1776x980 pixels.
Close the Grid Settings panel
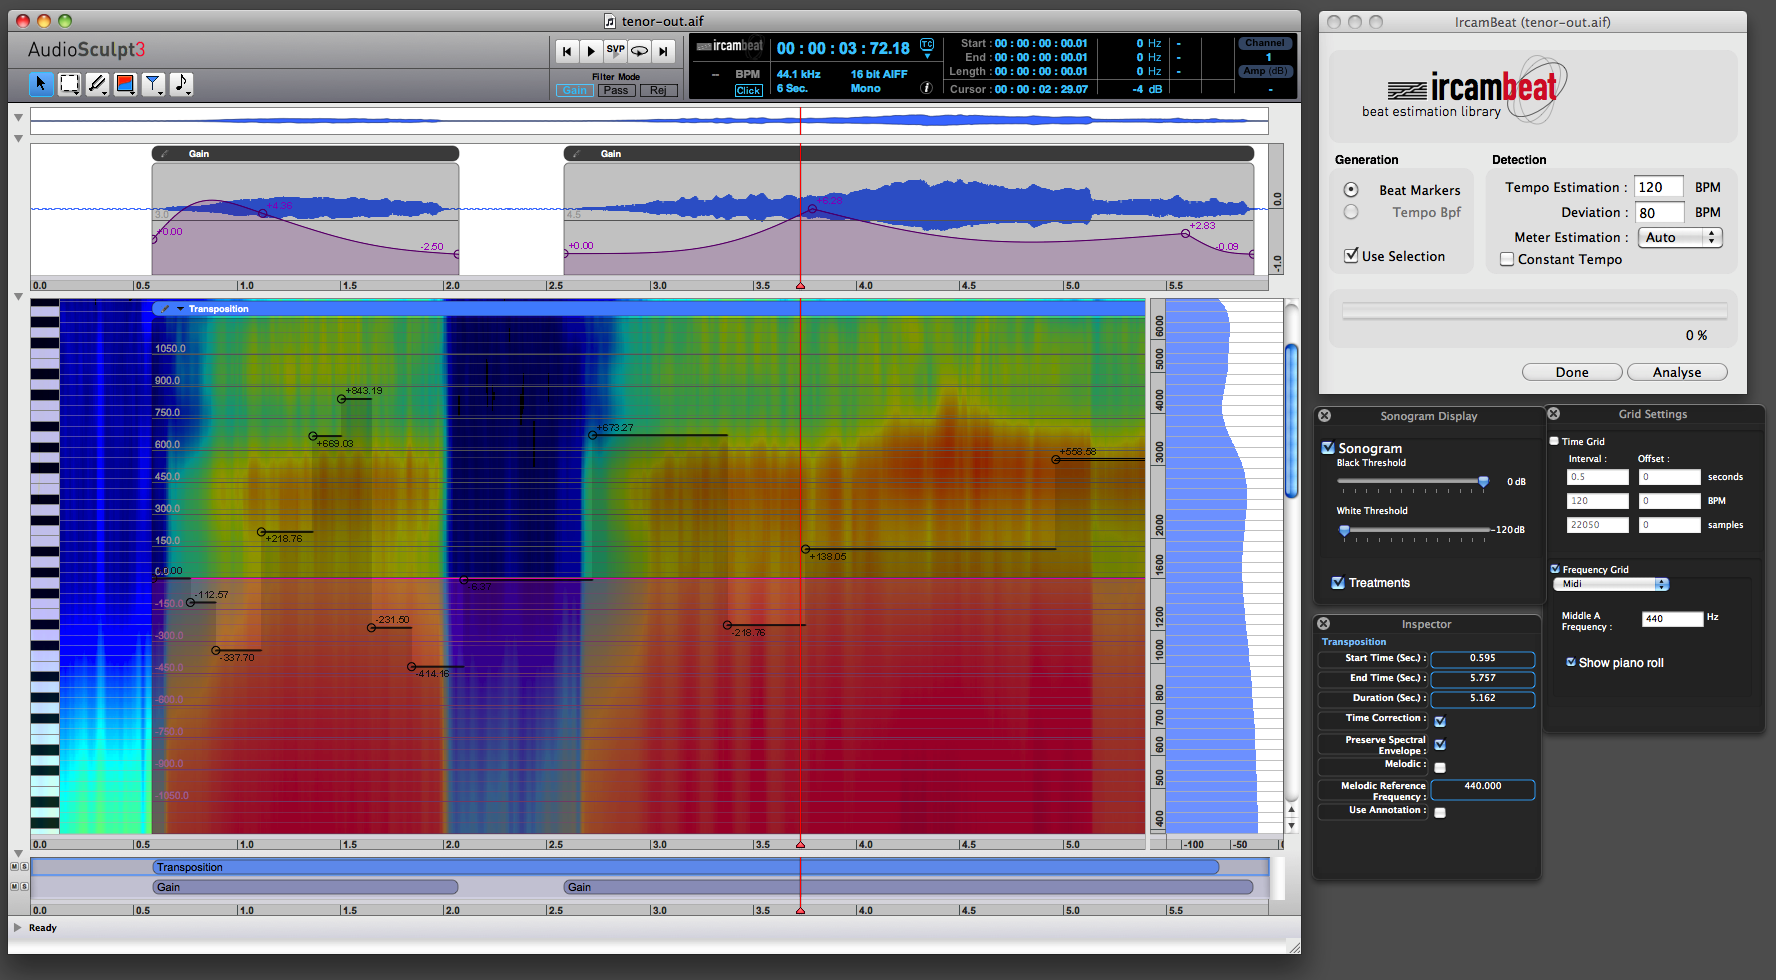click(1553, 413)
